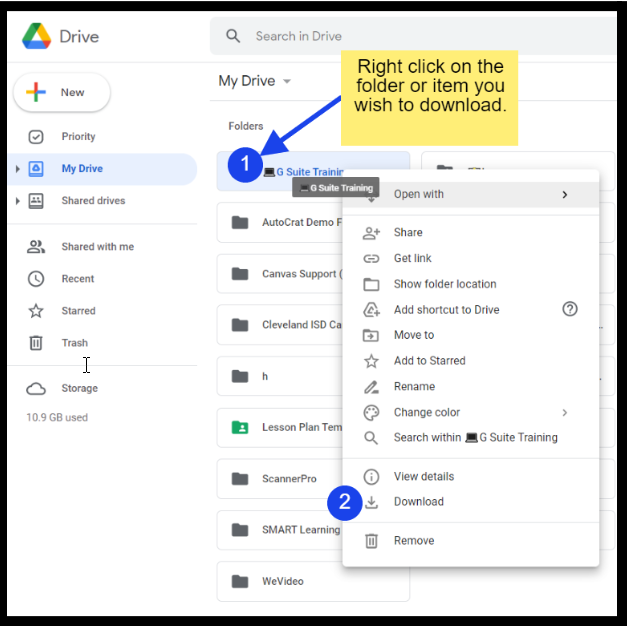Type in the Search in Drive field
Image resolution: width=628 pixels, height=626 pixels.
(x=400, y=36)
